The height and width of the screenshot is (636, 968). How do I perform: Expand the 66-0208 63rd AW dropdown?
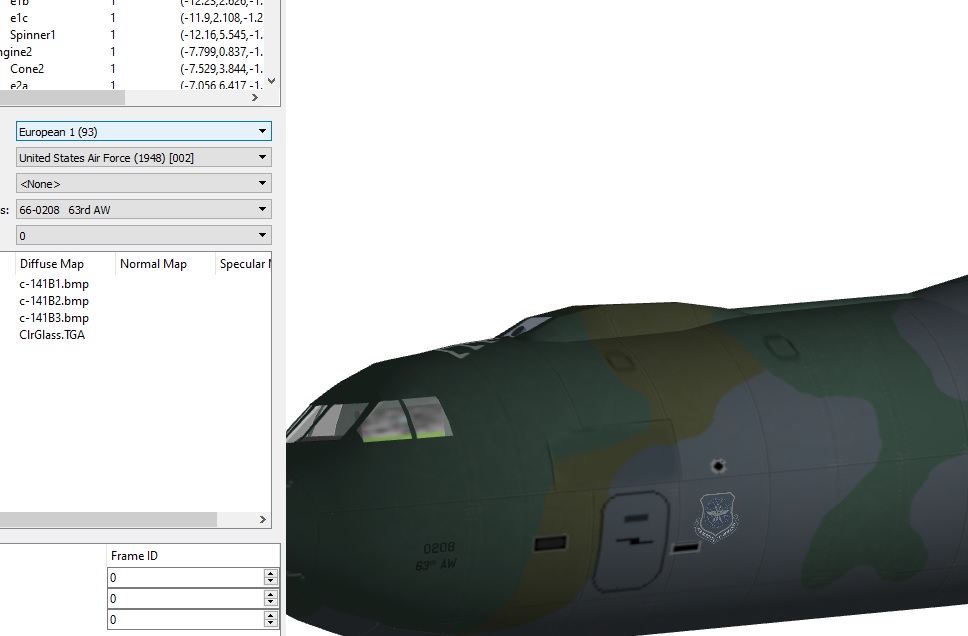pos(144,209)
